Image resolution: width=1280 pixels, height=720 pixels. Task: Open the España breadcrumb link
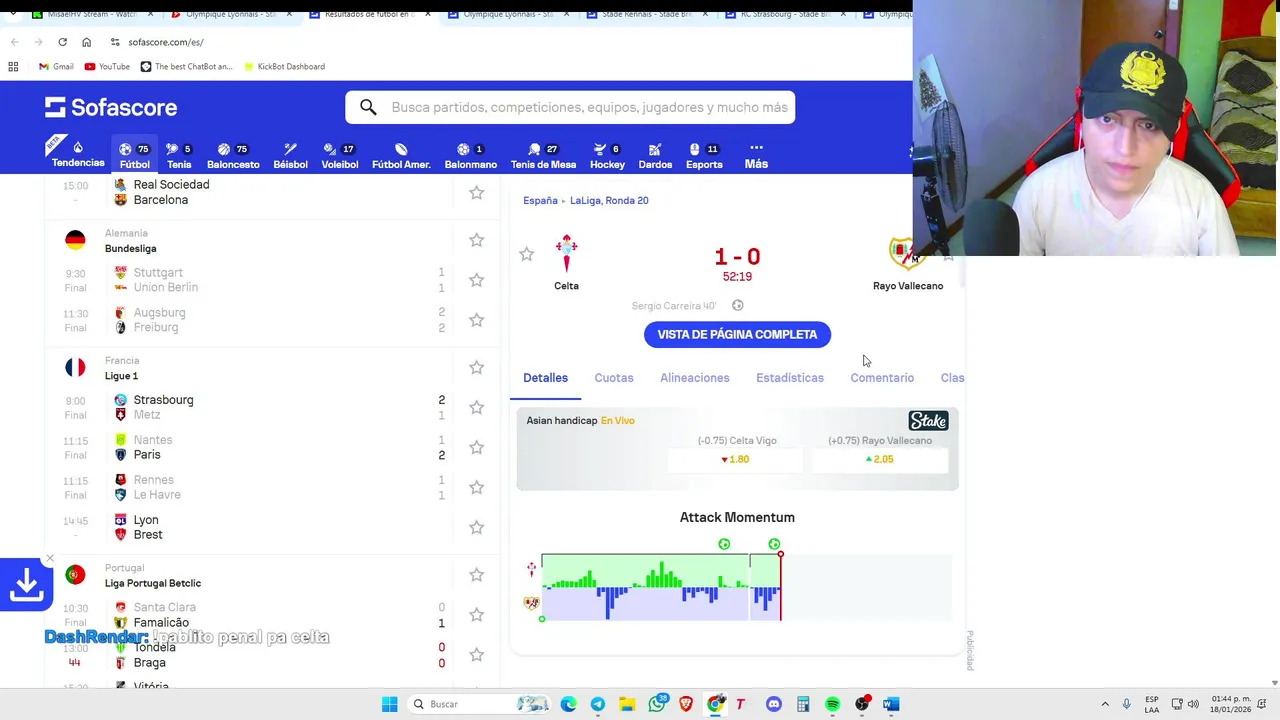click(x=540, y=200)
